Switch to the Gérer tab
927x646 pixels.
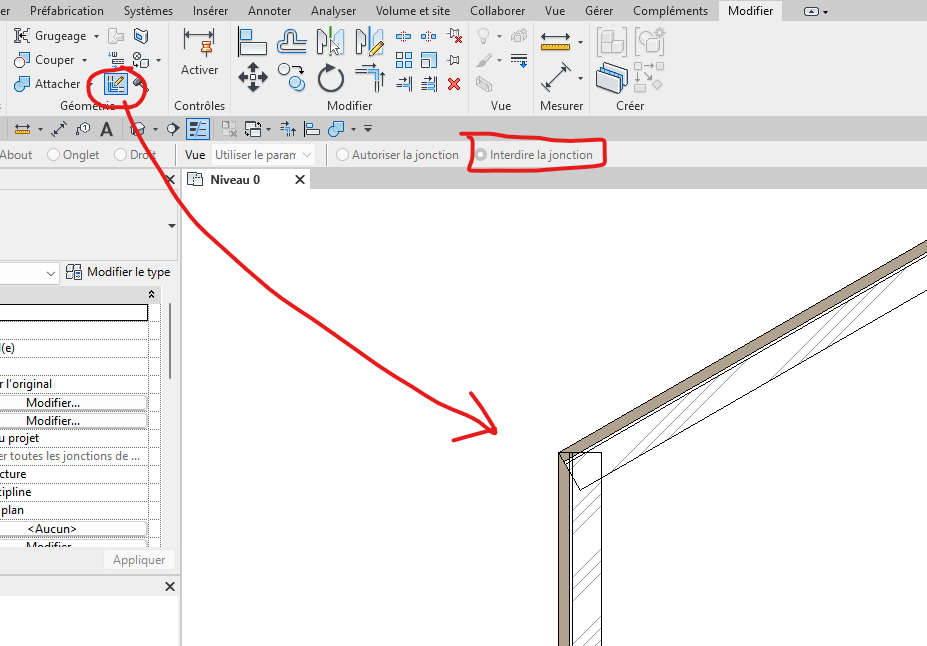click(599, 11)
